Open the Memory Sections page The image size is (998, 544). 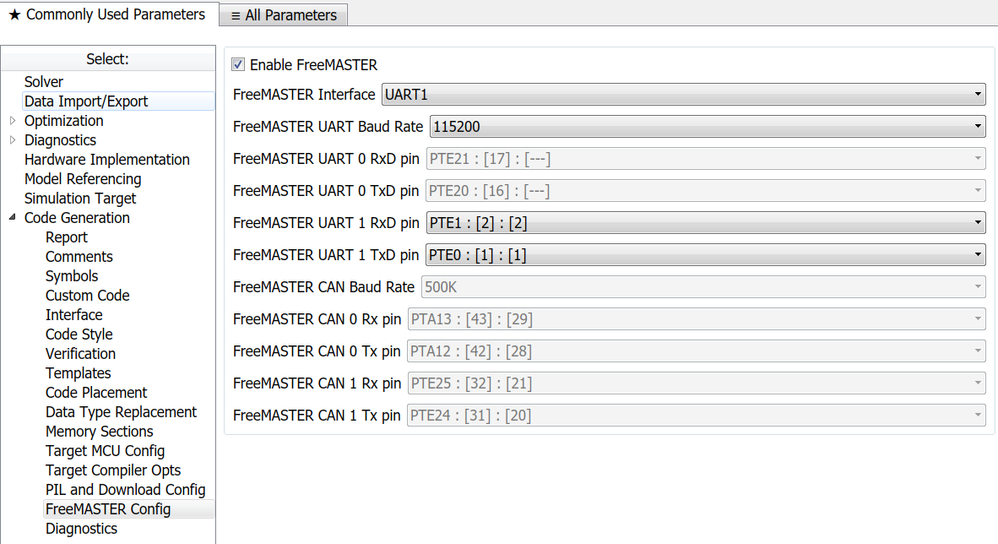(99, 432)
